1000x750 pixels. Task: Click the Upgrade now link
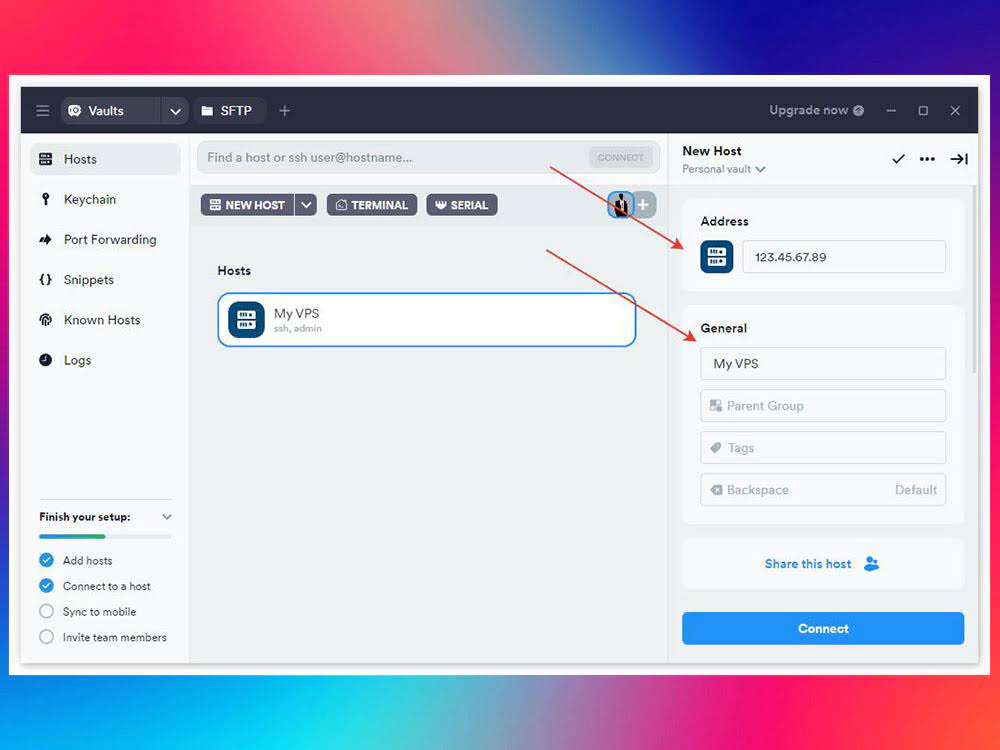click(x=816, y=110)
